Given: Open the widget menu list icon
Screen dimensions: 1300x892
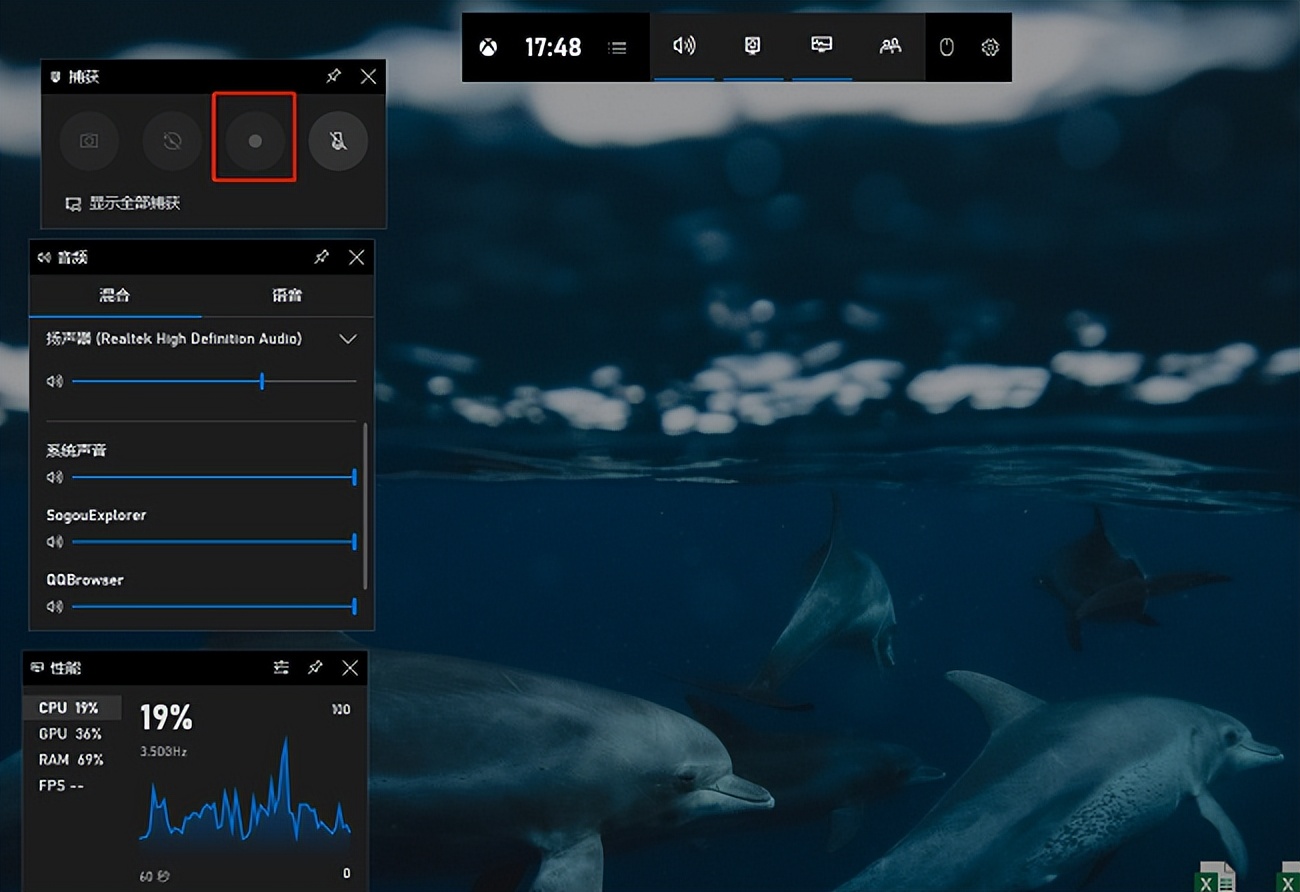Looking at the screenshot, I should [618, 47].
